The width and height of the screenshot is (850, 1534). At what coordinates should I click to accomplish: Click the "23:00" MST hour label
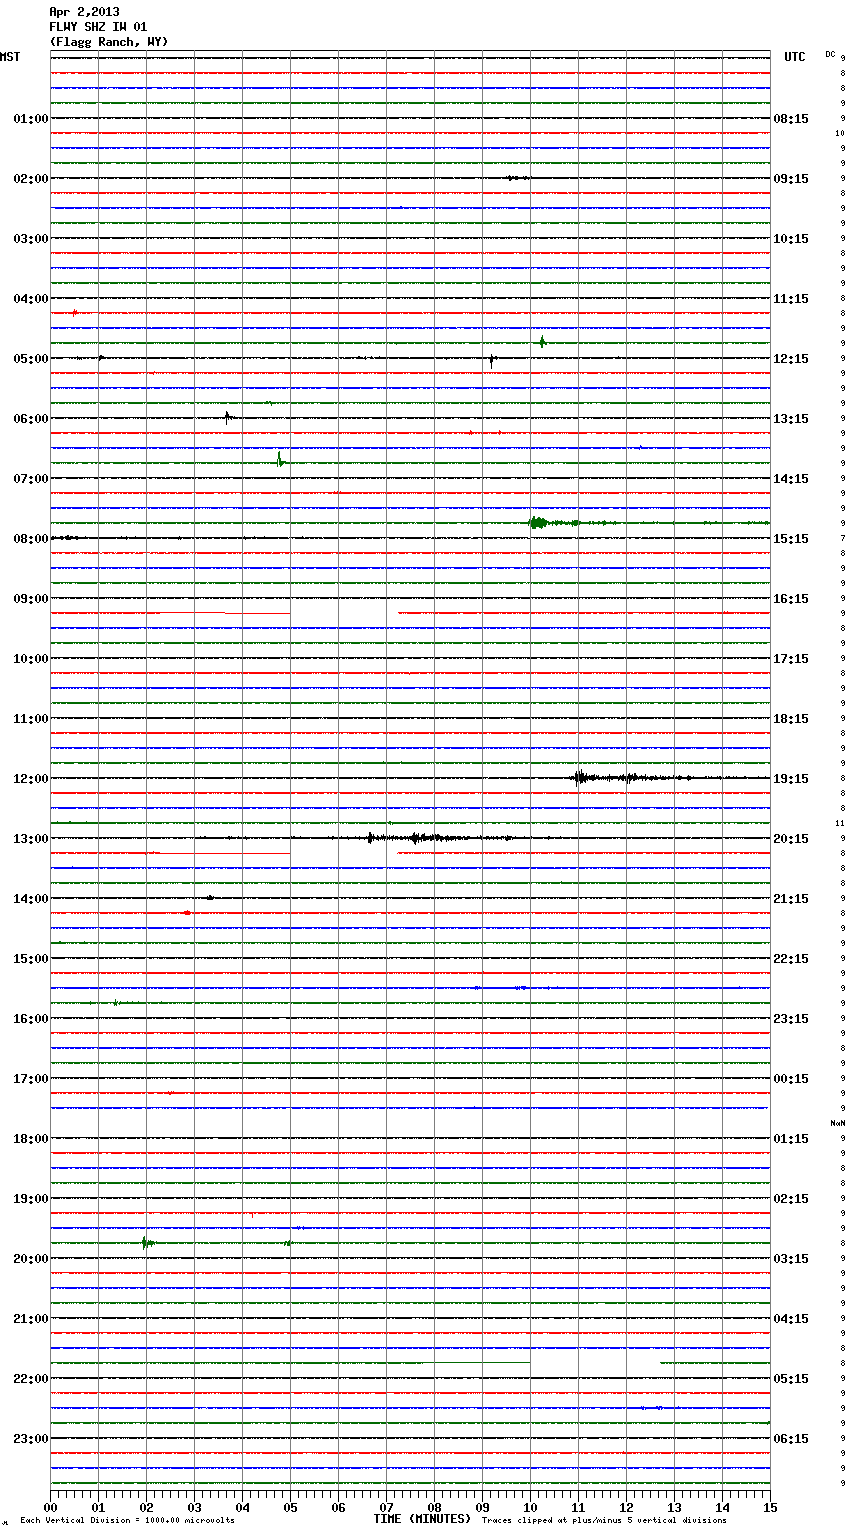pyautogui.click(x=31, y=1439)
